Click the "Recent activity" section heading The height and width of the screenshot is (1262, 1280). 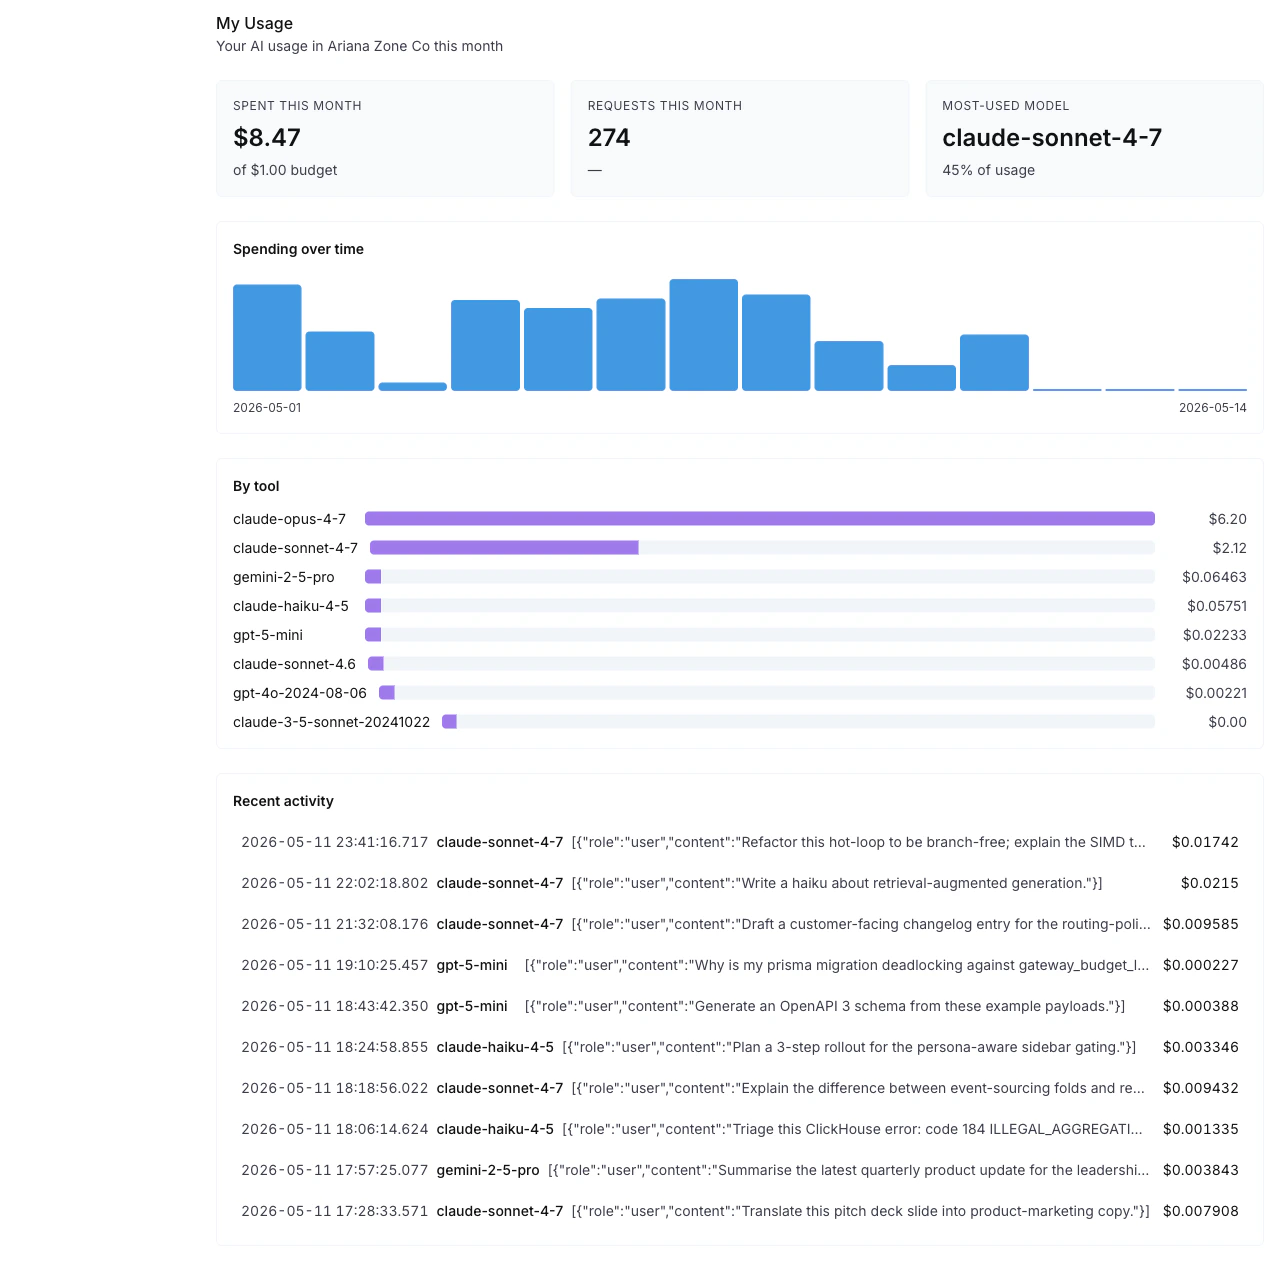click(283, 801)
